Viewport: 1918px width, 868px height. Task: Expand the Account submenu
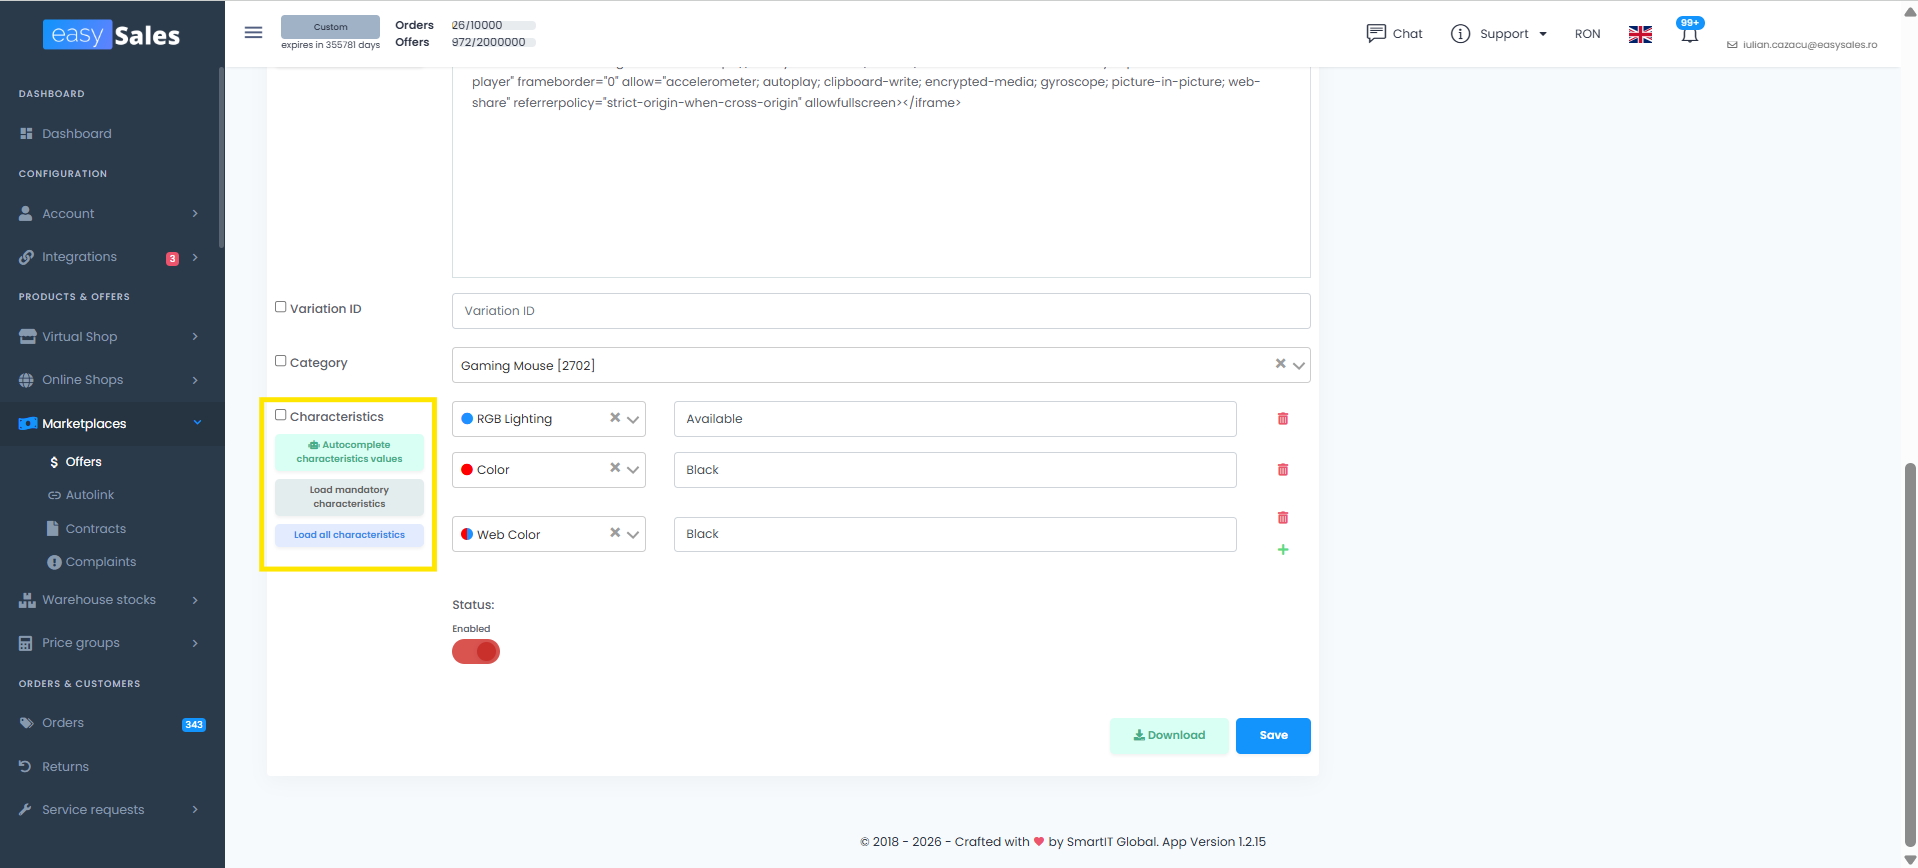point(195,214)
